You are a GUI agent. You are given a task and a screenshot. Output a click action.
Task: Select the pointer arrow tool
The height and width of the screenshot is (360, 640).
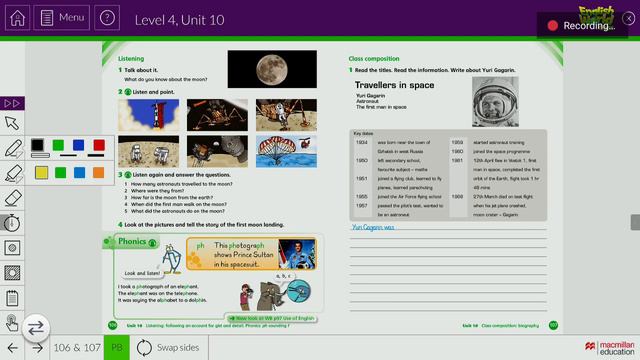(12, 123)
